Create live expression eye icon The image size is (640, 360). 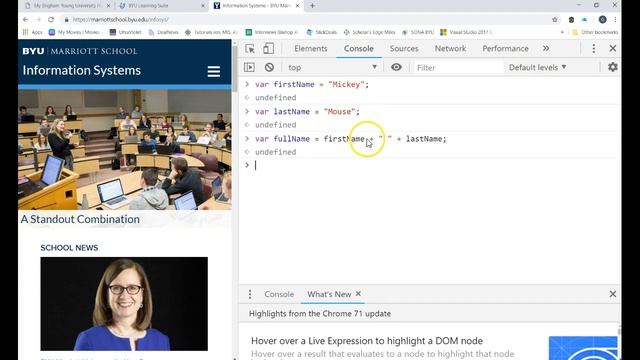click(396, 67)
